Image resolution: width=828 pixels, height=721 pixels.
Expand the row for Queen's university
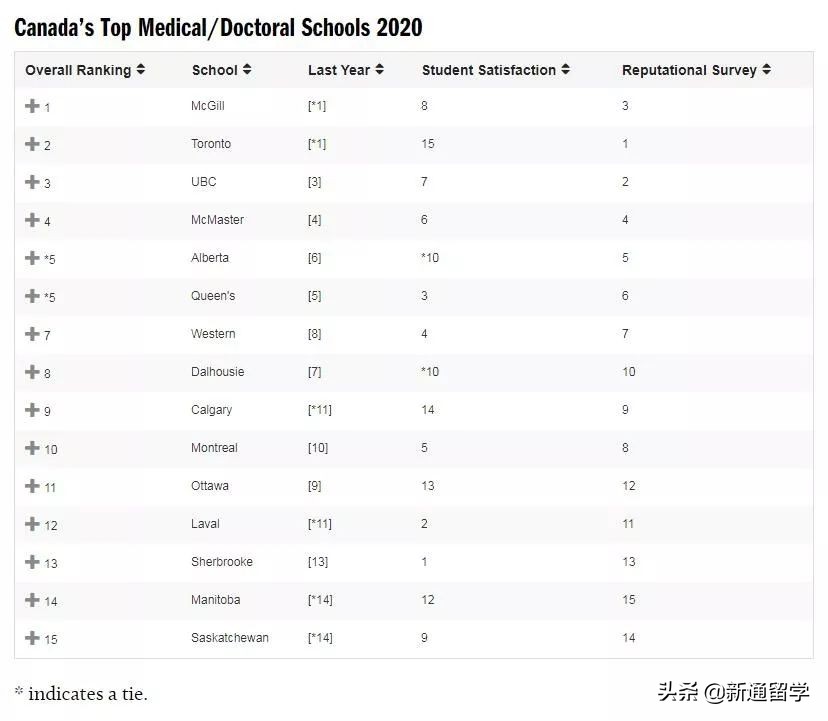pos(33,296)
